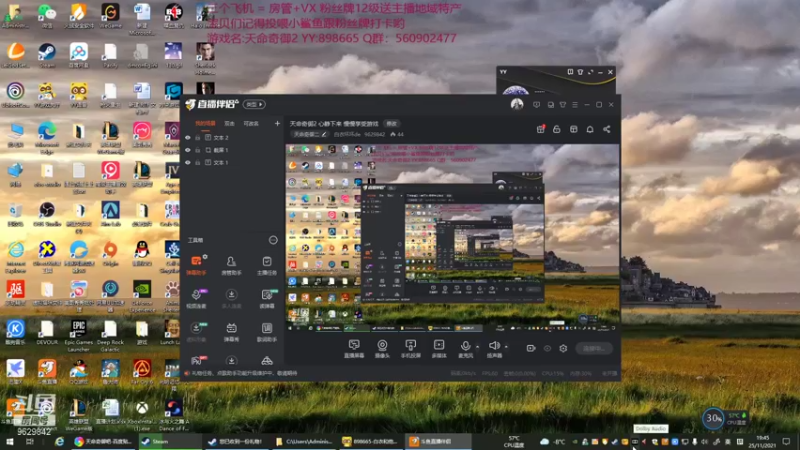Open the 读弹幕 tool
This screenshot has width=800, height=450.
pyautogui.click(x=266, y=298)
